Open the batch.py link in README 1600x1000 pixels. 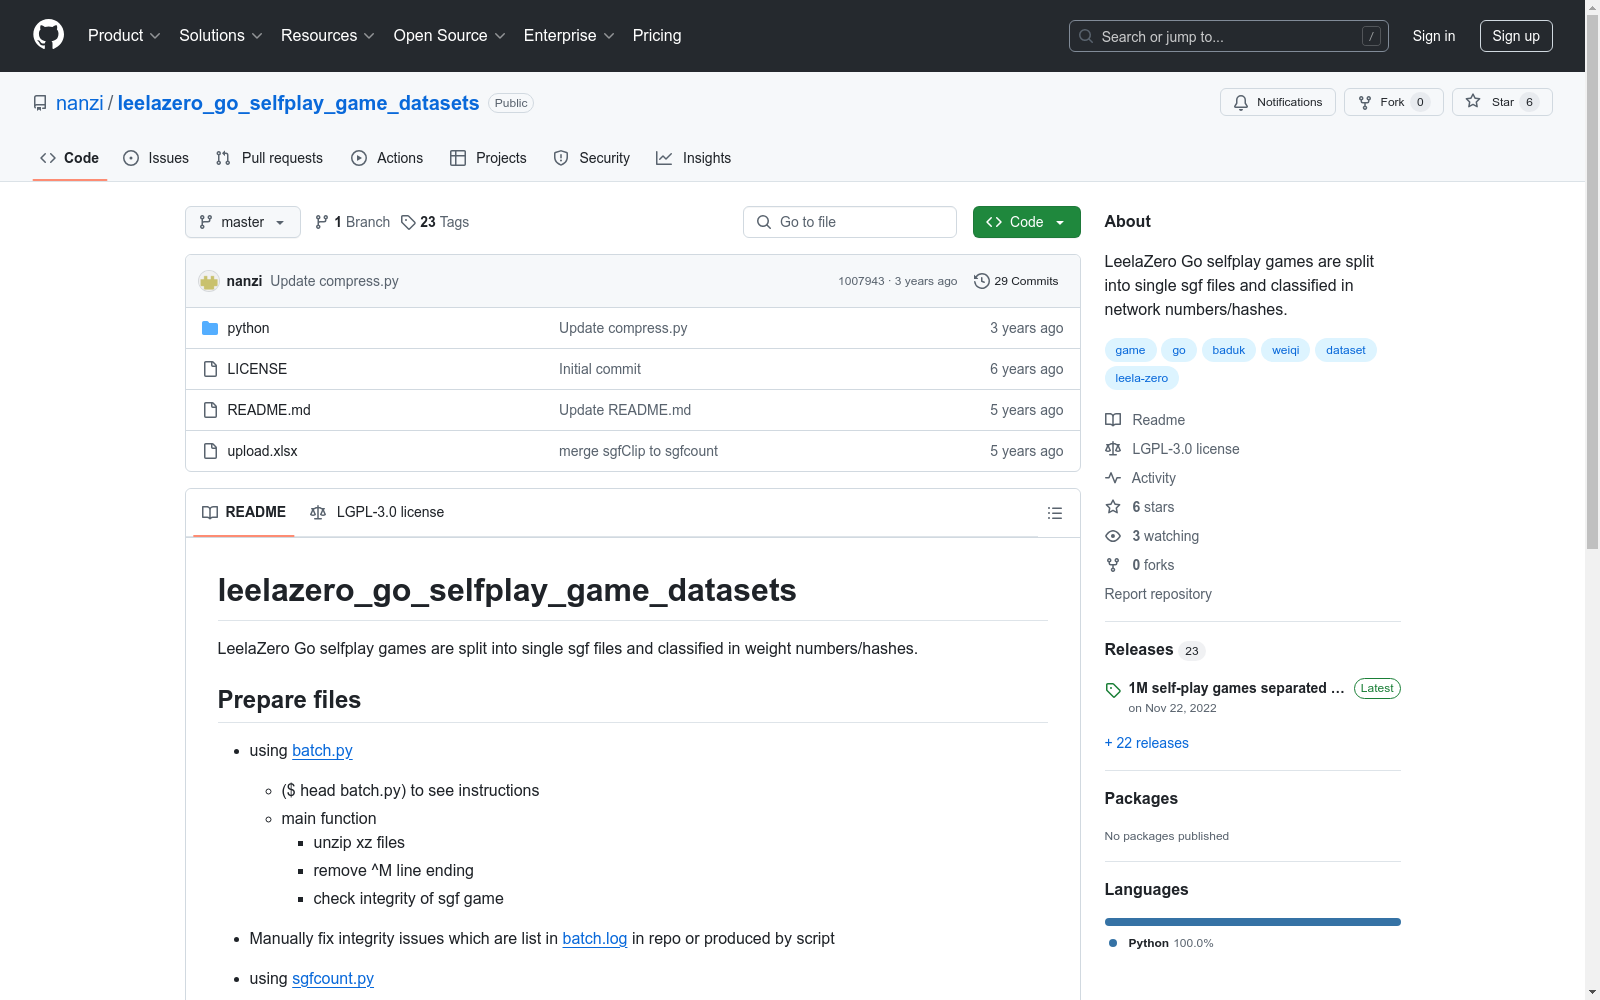(322, 750)
